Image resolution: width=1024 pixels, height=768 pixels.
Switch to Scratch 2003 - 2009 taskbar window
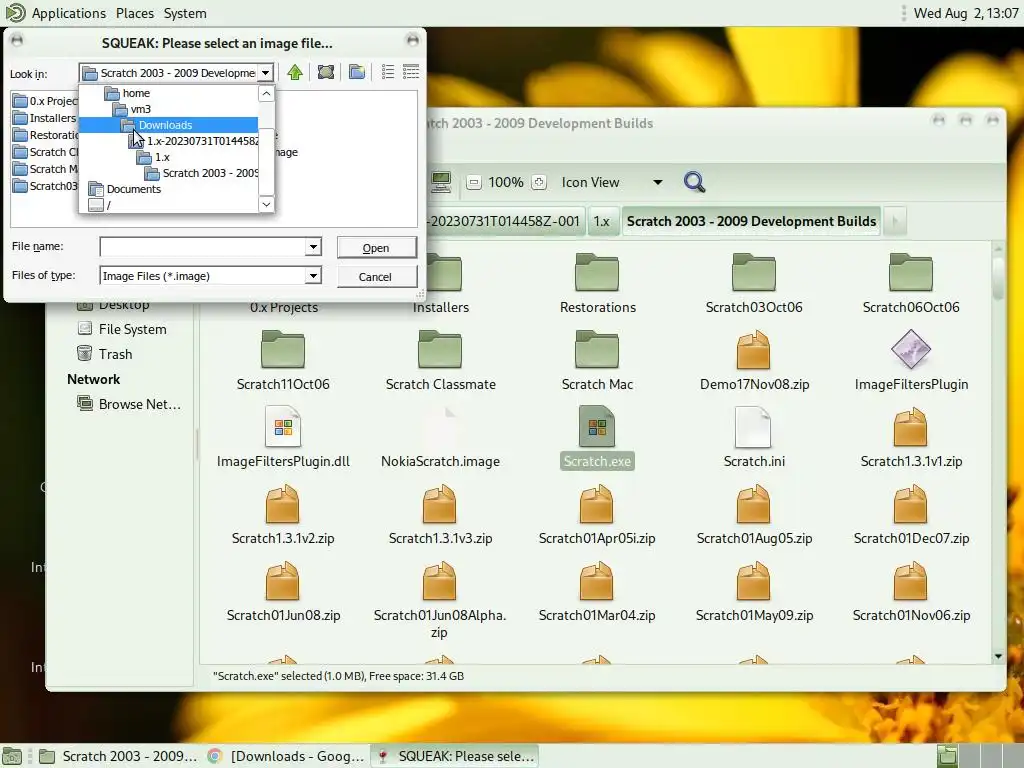(x=118, y=756)
